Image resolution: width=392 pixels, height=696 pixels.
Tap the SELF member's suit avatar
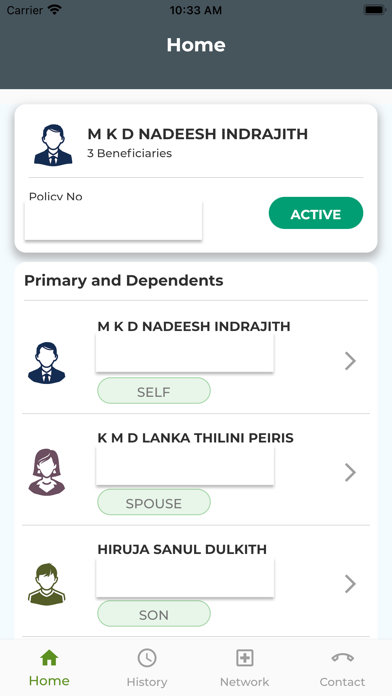(46, 363)
